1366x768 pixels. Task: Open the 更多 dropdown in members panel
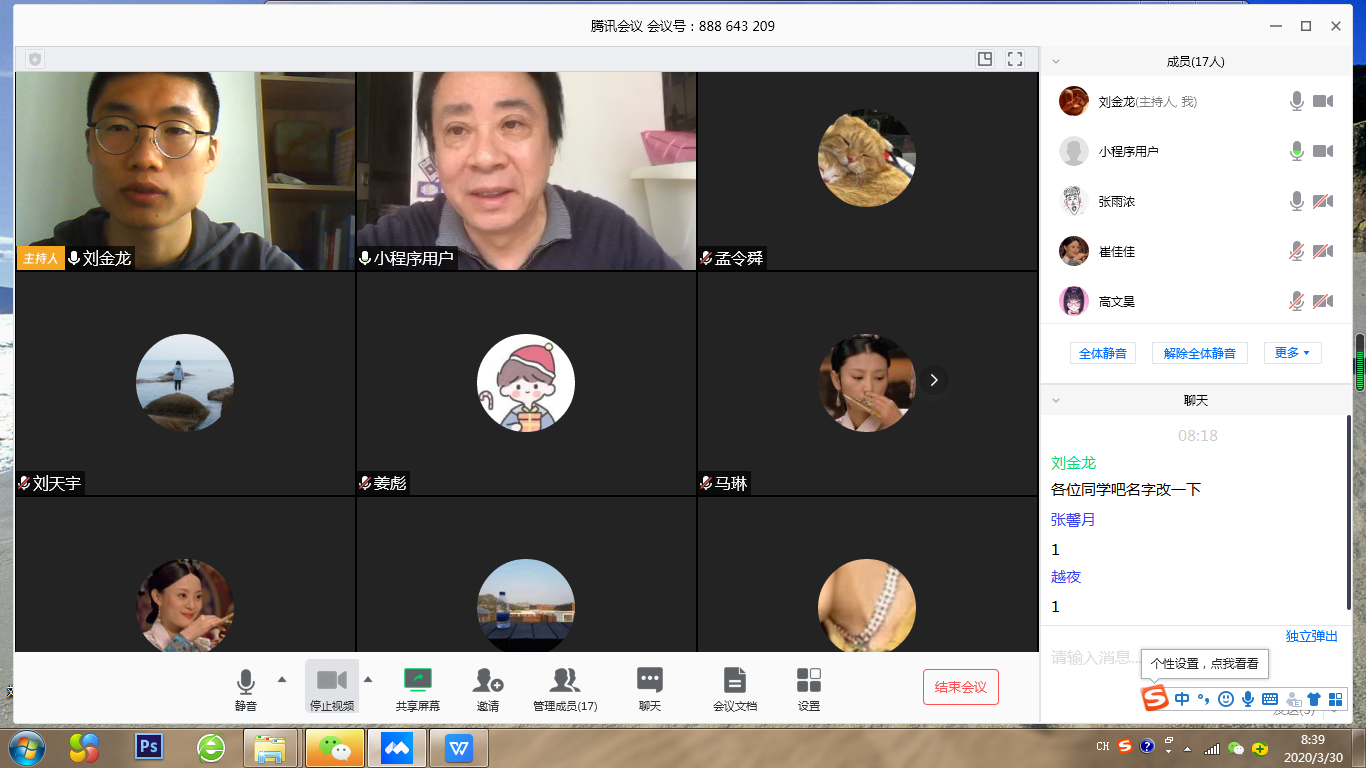pyautogui.click(x=1292, y=353)
